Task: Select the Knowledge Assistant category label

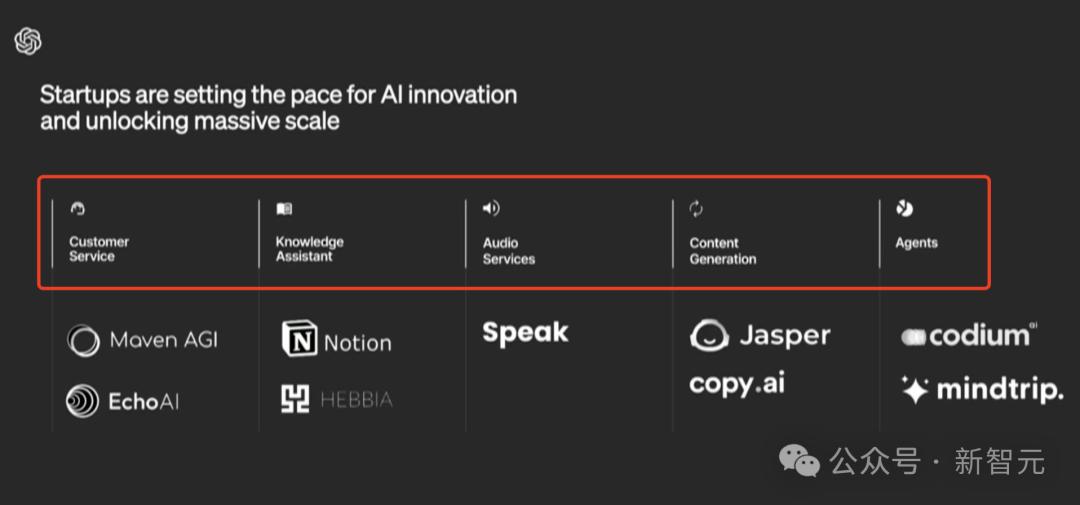Action: coord(309,249)
